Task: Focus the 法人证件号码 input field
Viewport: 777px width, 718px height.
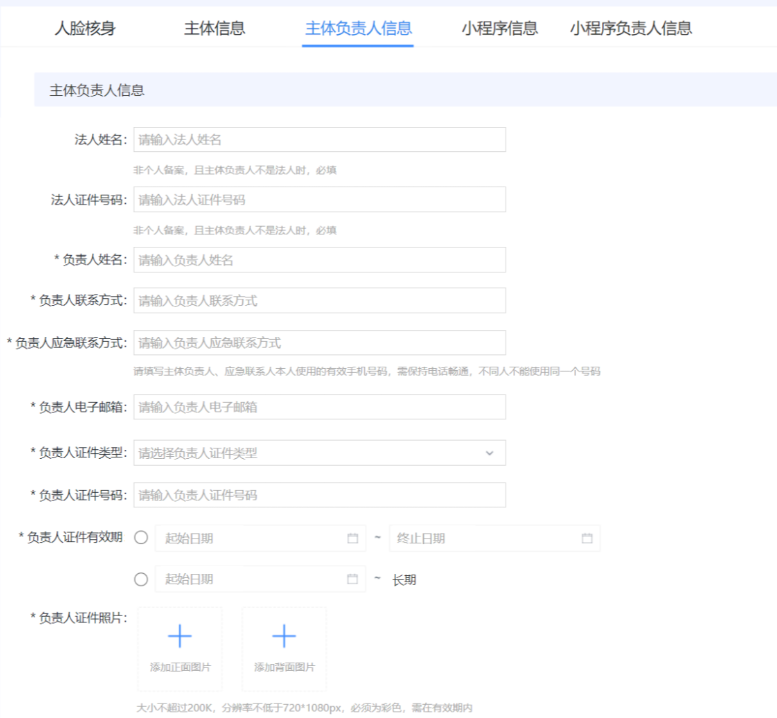Action: pos(319,200)
